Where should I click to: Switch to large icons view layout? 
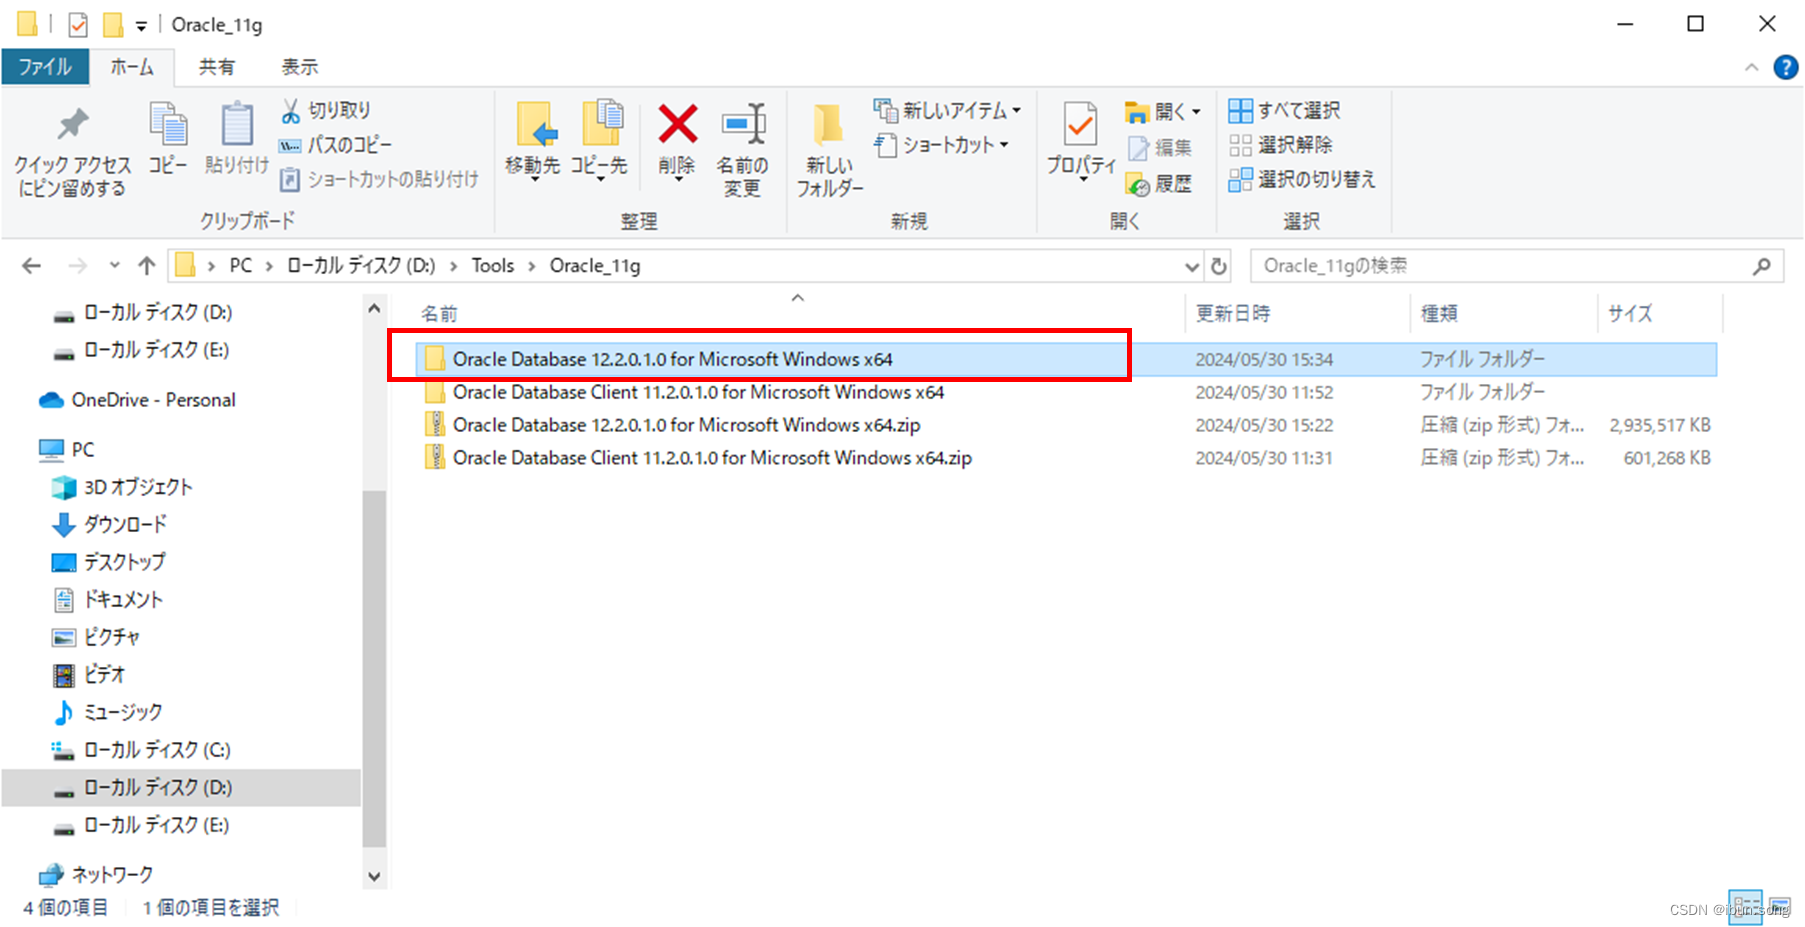tap(1780, 906)
